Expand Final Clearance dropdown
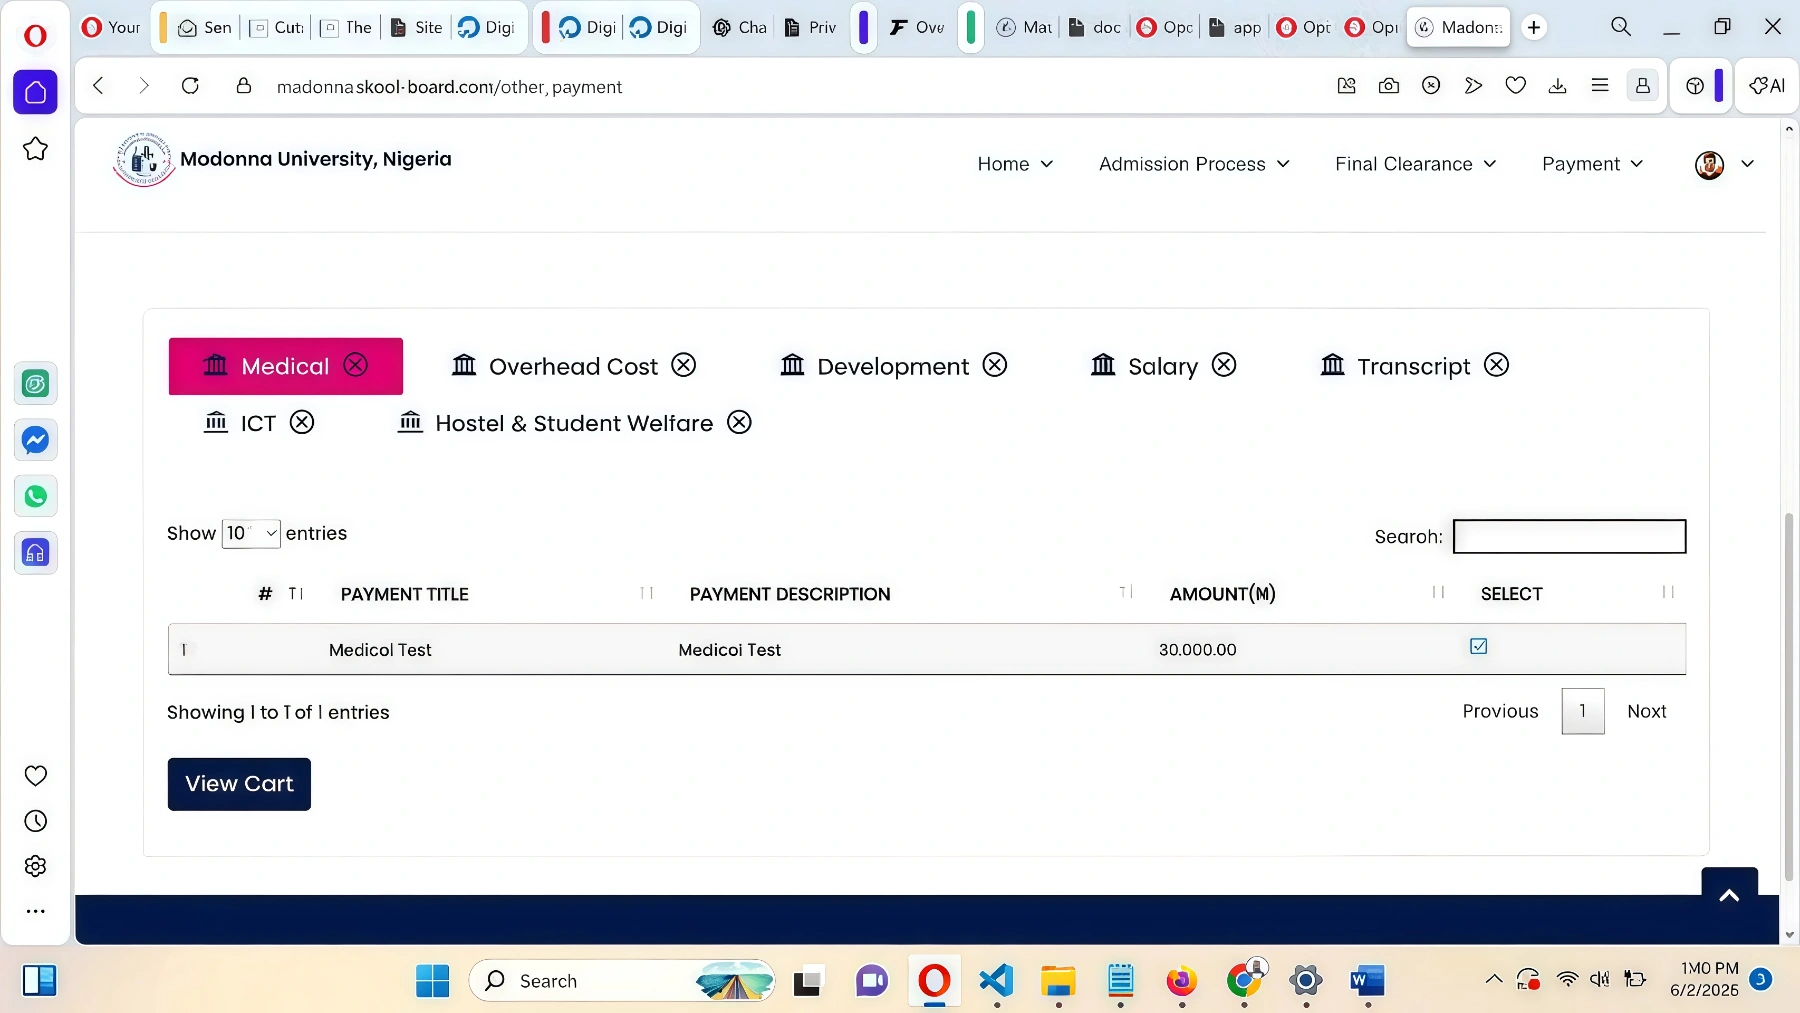 tap(1416, 164)
